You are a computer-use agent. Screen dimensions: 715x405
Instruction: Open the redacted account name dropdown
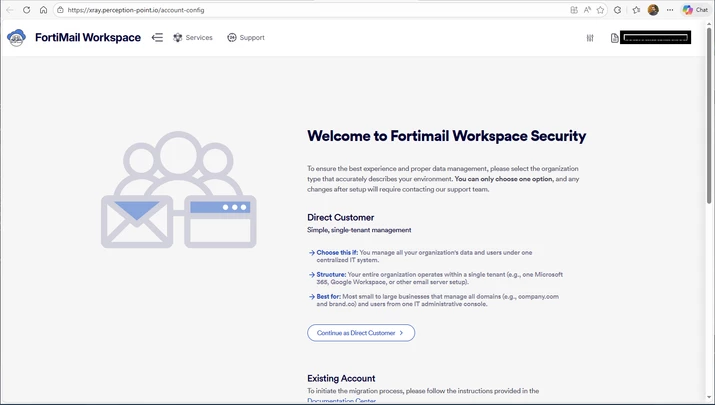[x=655, y=37]
